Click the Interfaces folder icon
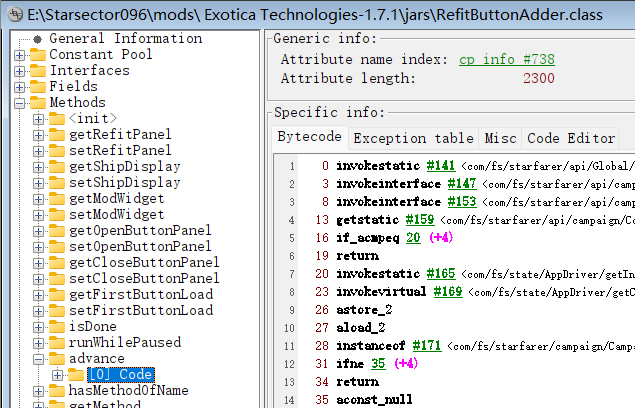635x408 pixels. point(38,71)
